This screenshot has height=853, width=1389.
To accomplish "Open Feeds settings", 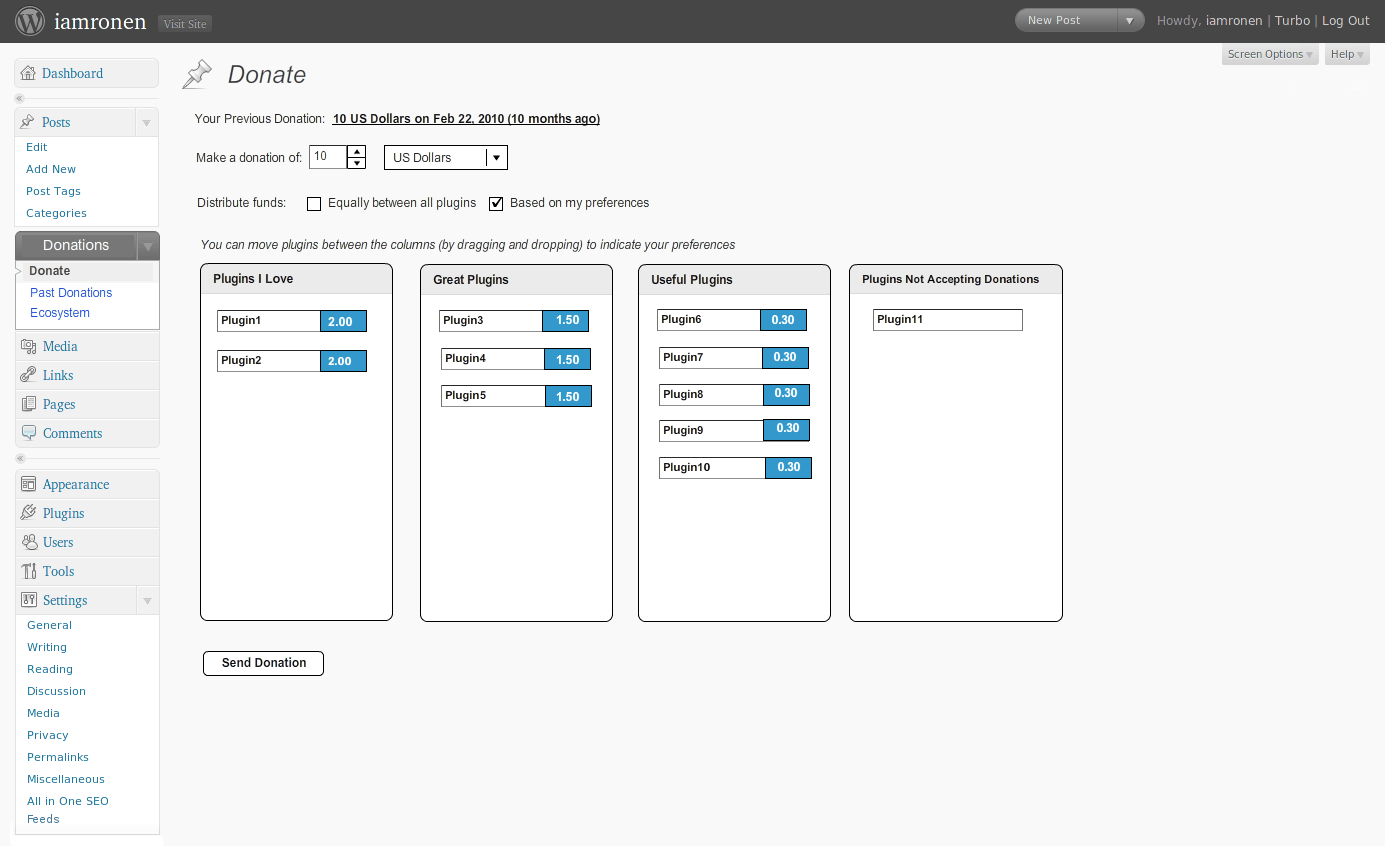I will 43,819.
